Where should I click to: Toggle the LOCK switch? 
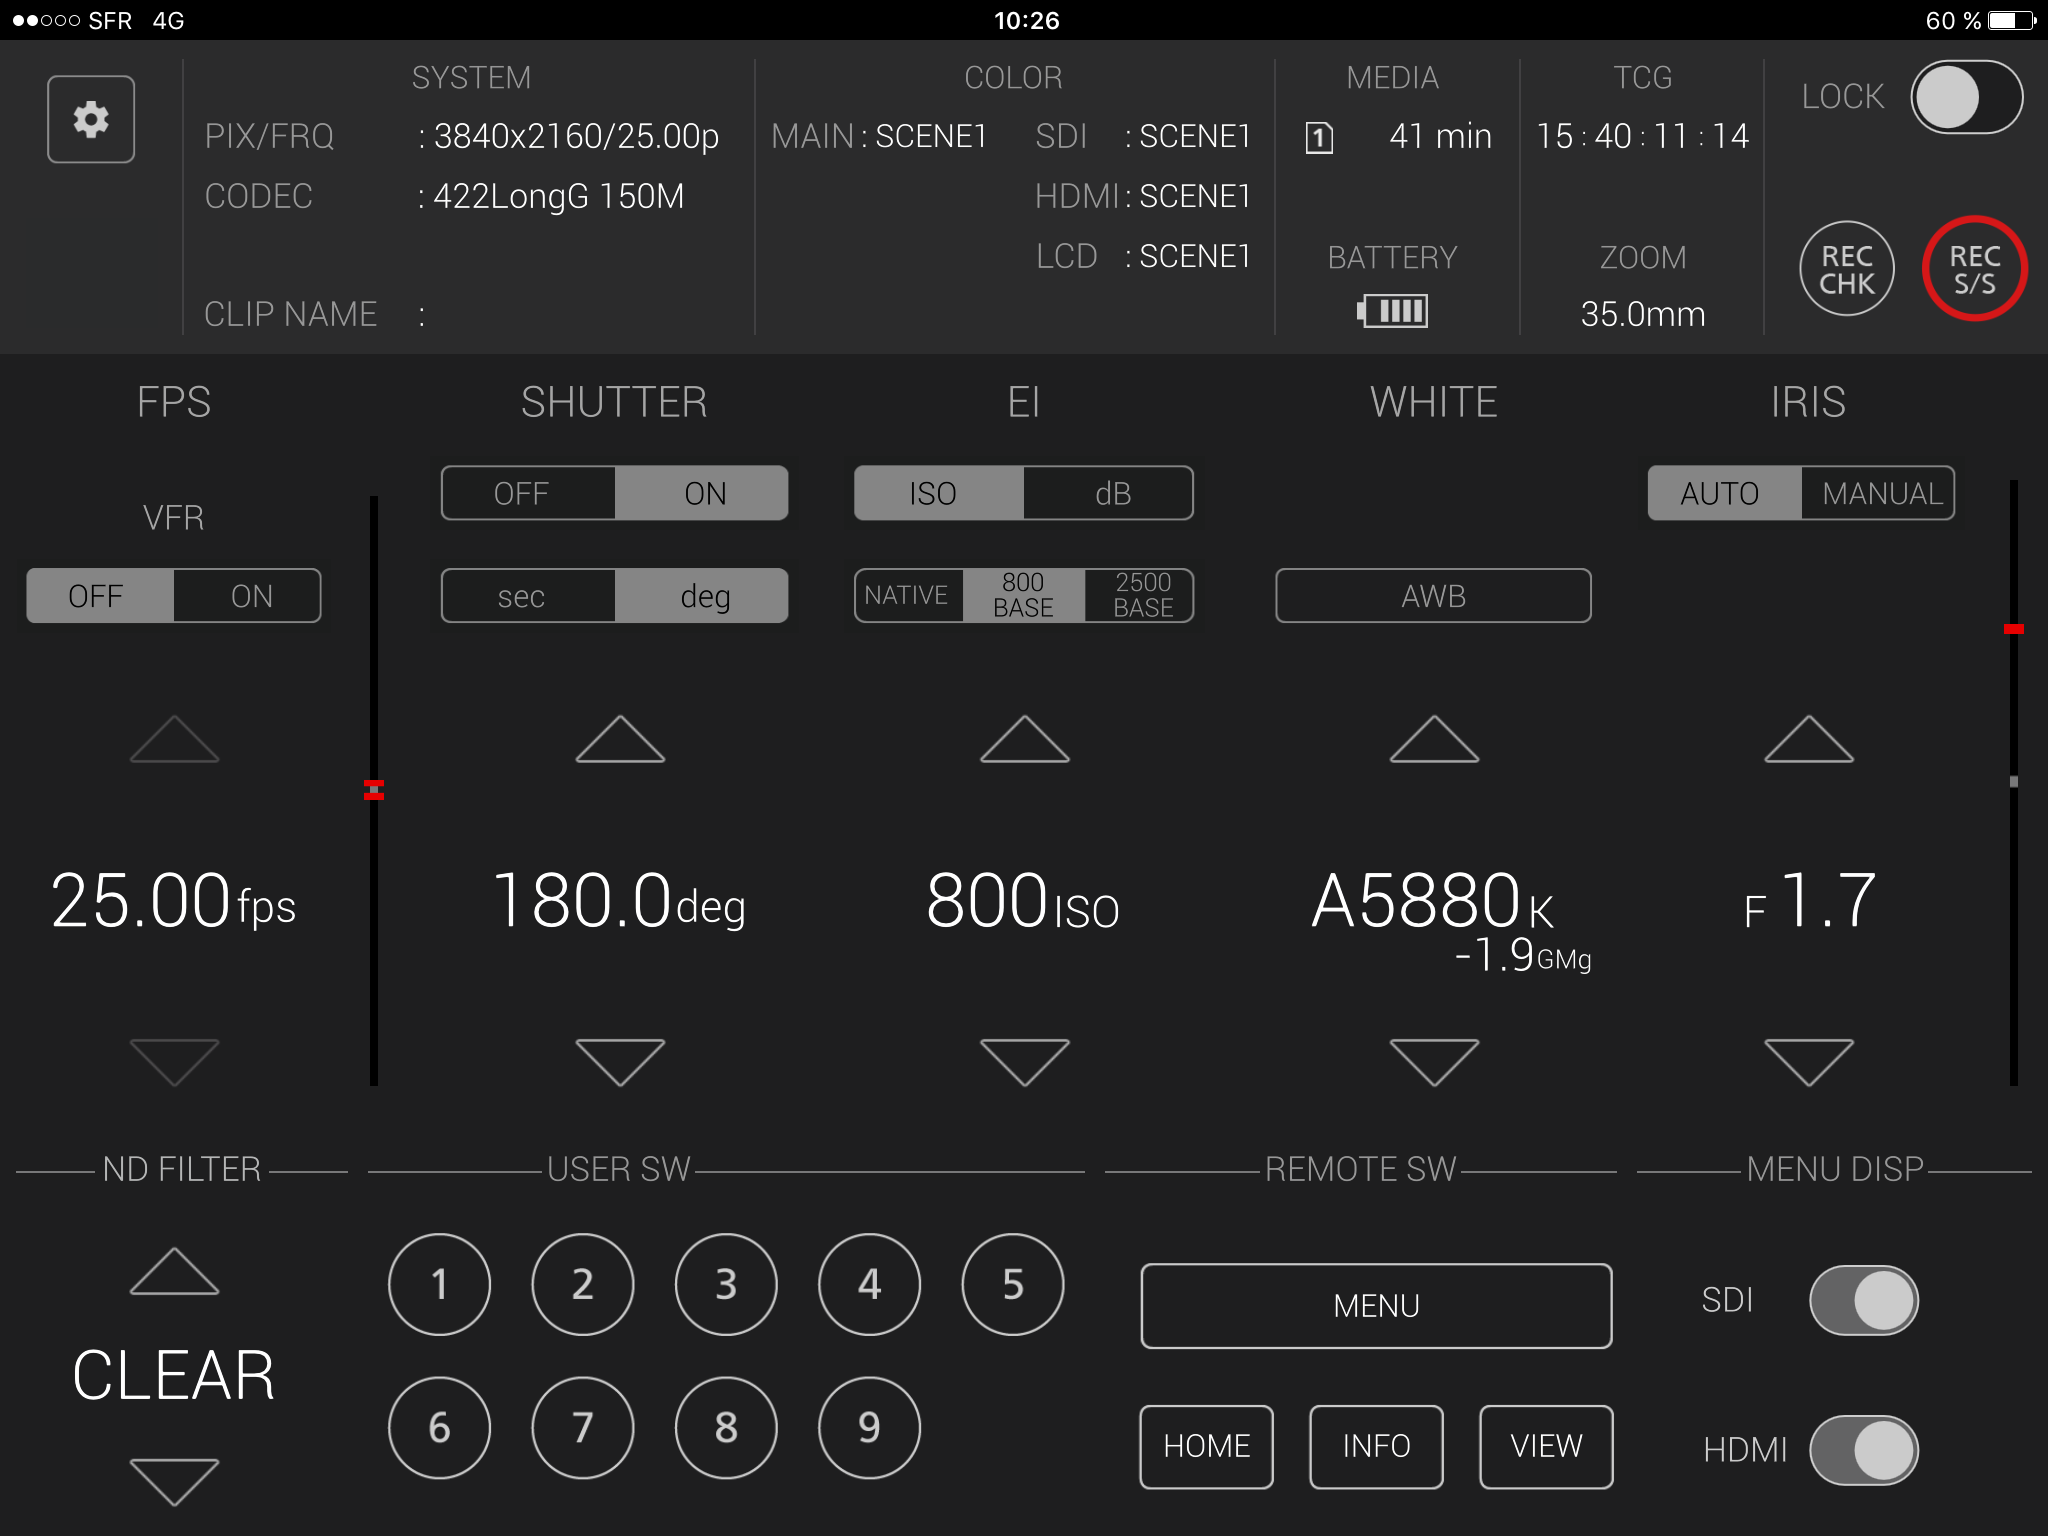point(1966,97)
